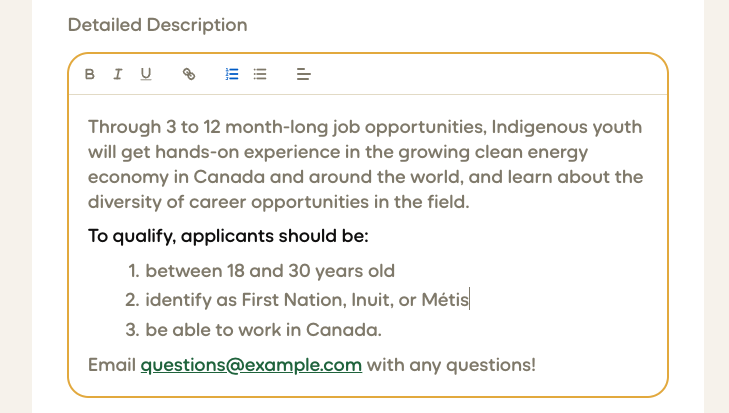Click list item "between 18 and 30 years old"

(x=270, y=271)
